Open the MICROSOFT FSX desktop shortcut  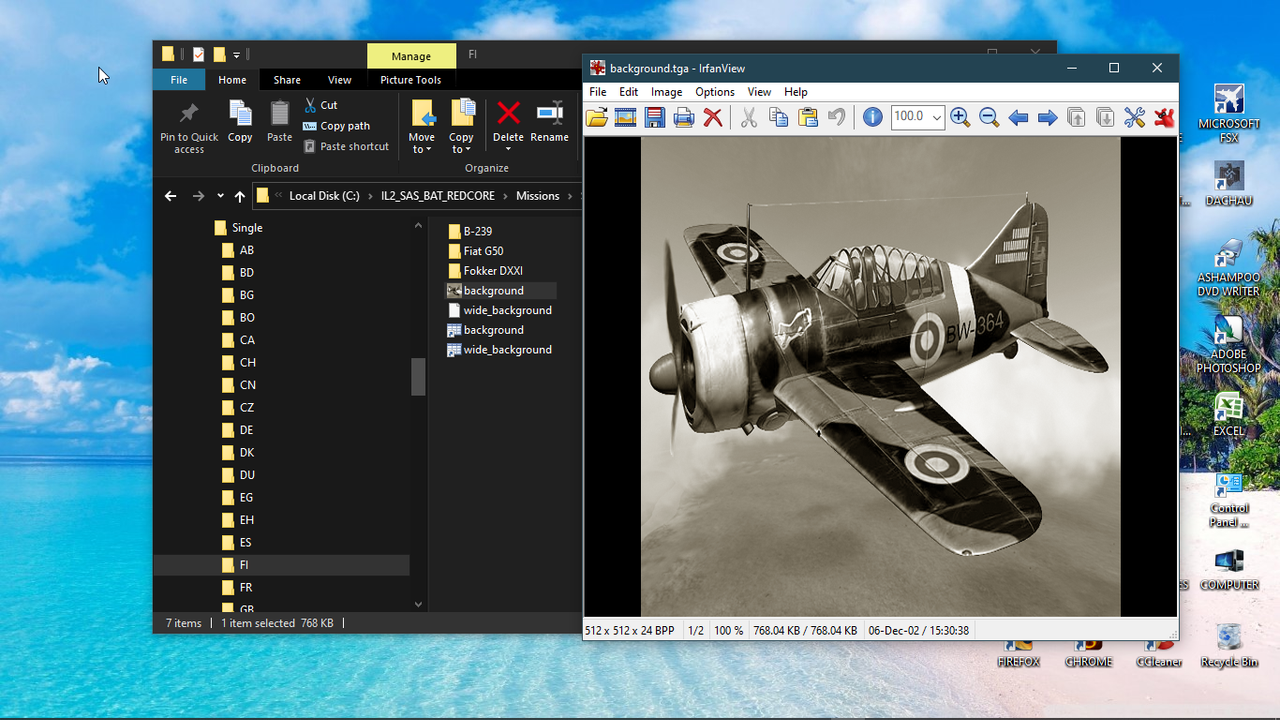click(1229, 114)
